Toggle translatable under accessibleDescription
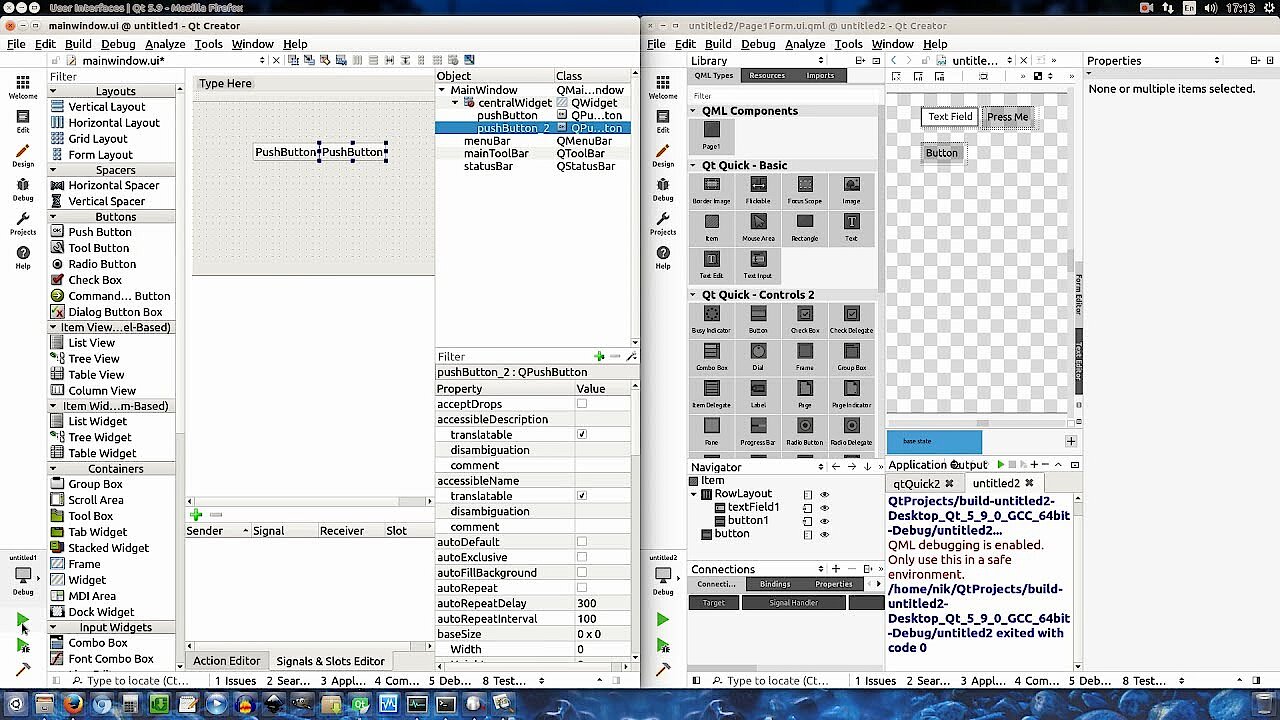This screenshot has height=720, width=1280. tap(581, 435)
